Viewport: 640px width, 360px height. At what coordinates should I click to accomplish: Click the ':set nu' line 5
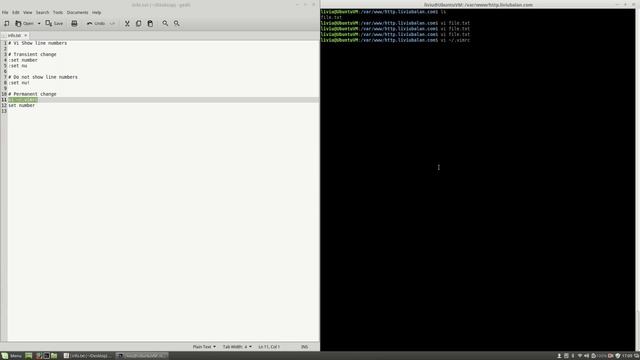coord(18,66)
